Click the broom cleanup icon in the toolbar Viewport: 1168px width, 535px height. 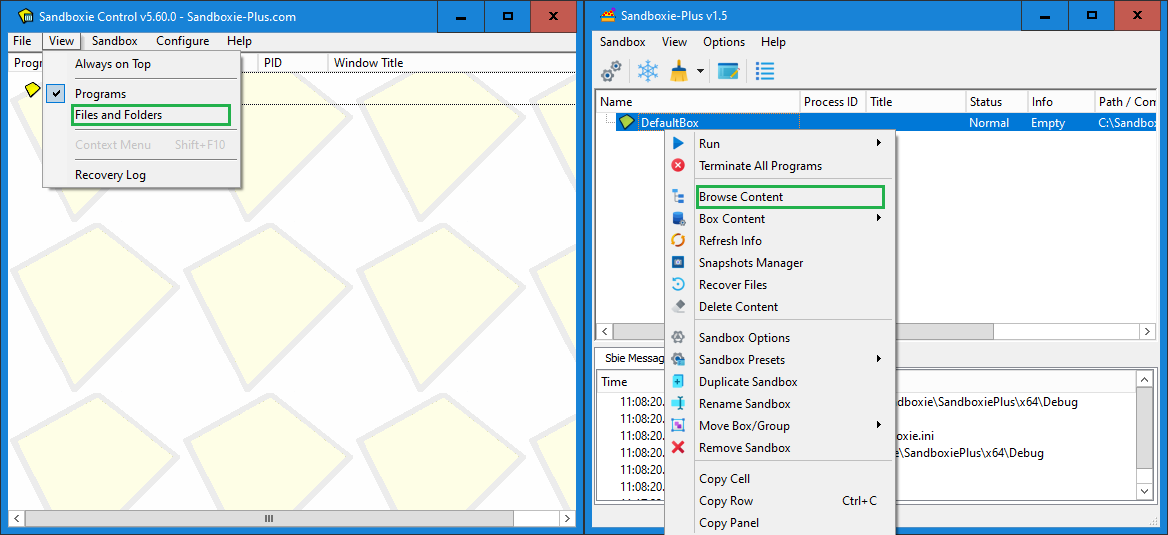pos(679,71)
